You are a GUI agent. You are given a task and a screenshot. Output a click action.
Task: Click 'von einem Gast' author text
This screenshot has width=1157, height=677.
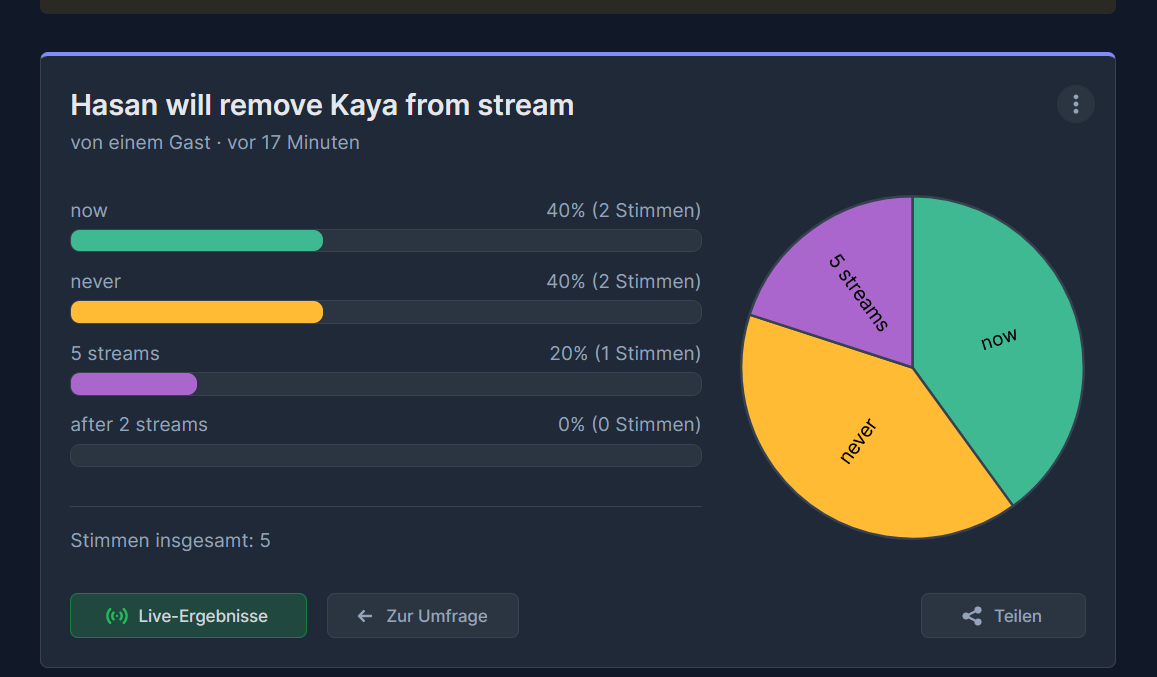[140, 142]
